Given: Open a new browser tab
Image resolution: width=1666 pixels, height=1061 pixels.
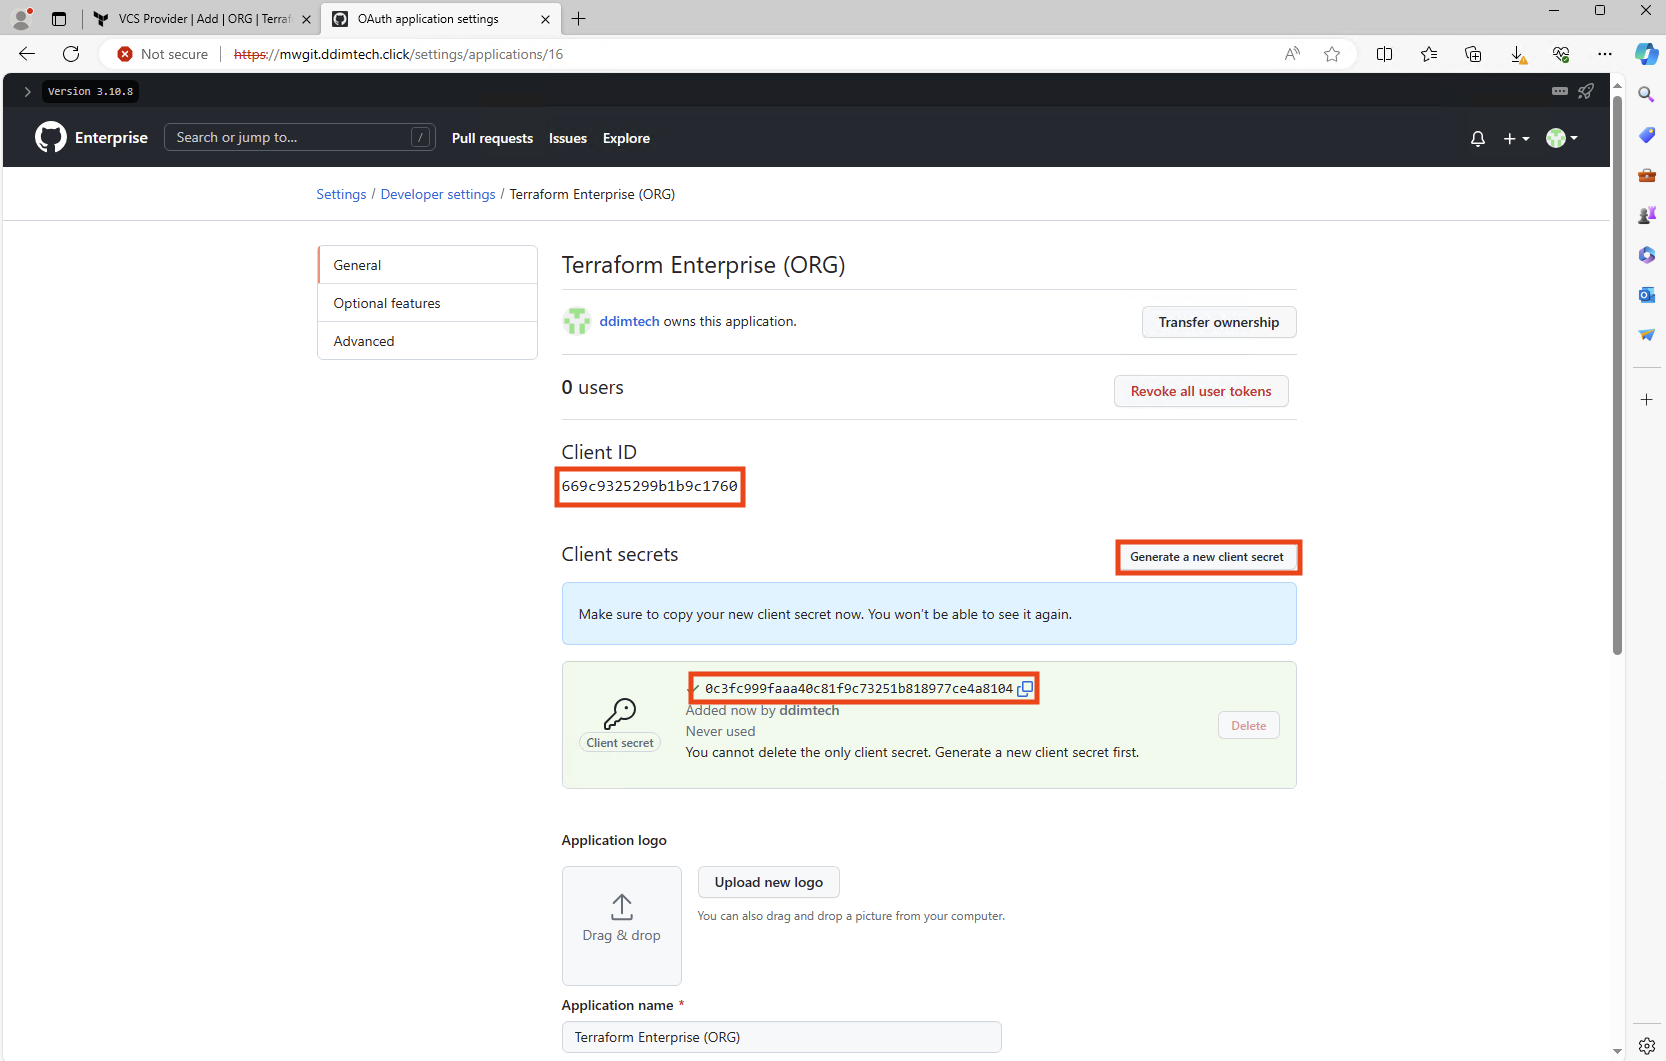Looking at the screenshot, I should coord(579,18).
